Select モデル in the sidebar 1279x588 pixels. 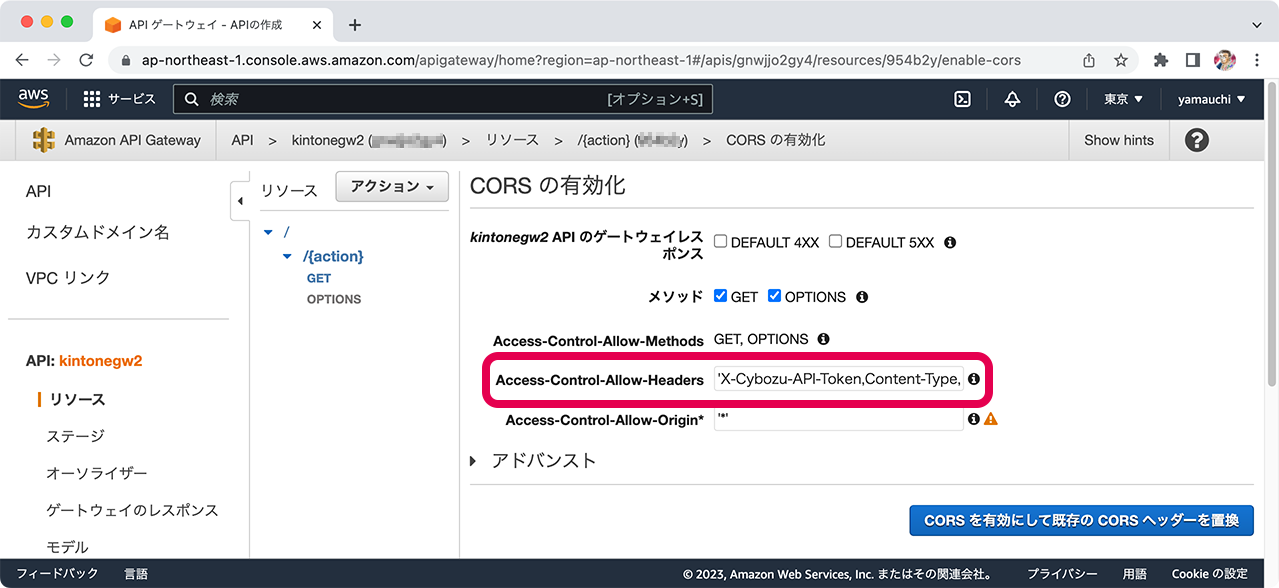click(67, 547)
